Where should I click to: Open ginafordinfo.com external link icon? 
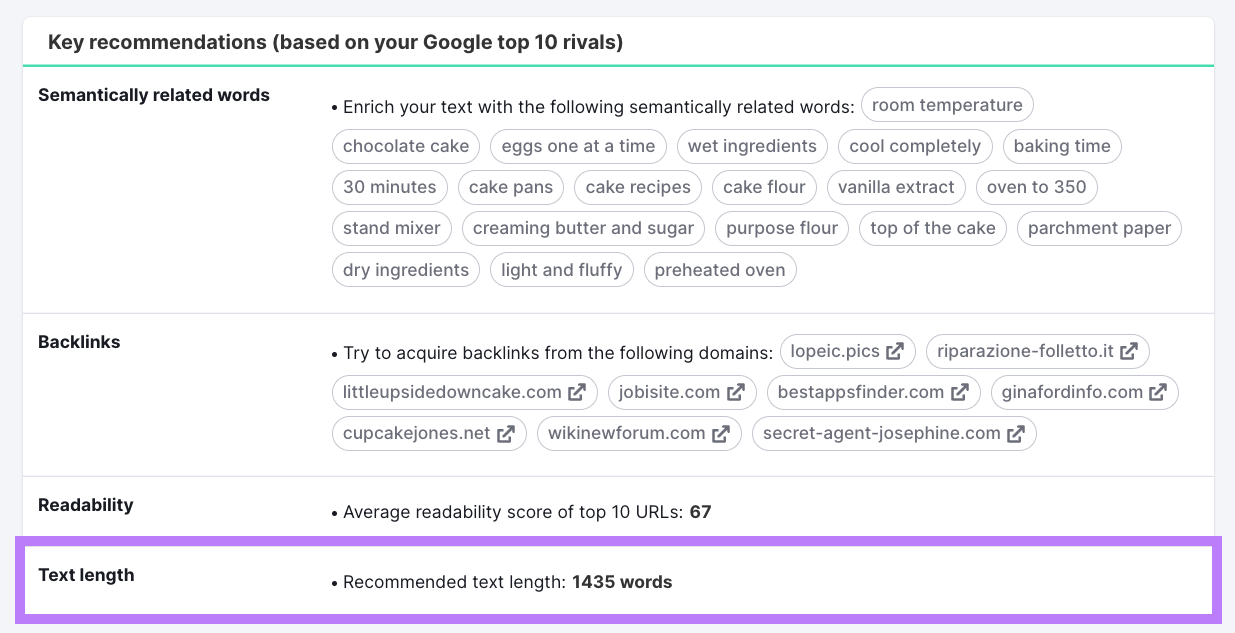point(1158,392)
